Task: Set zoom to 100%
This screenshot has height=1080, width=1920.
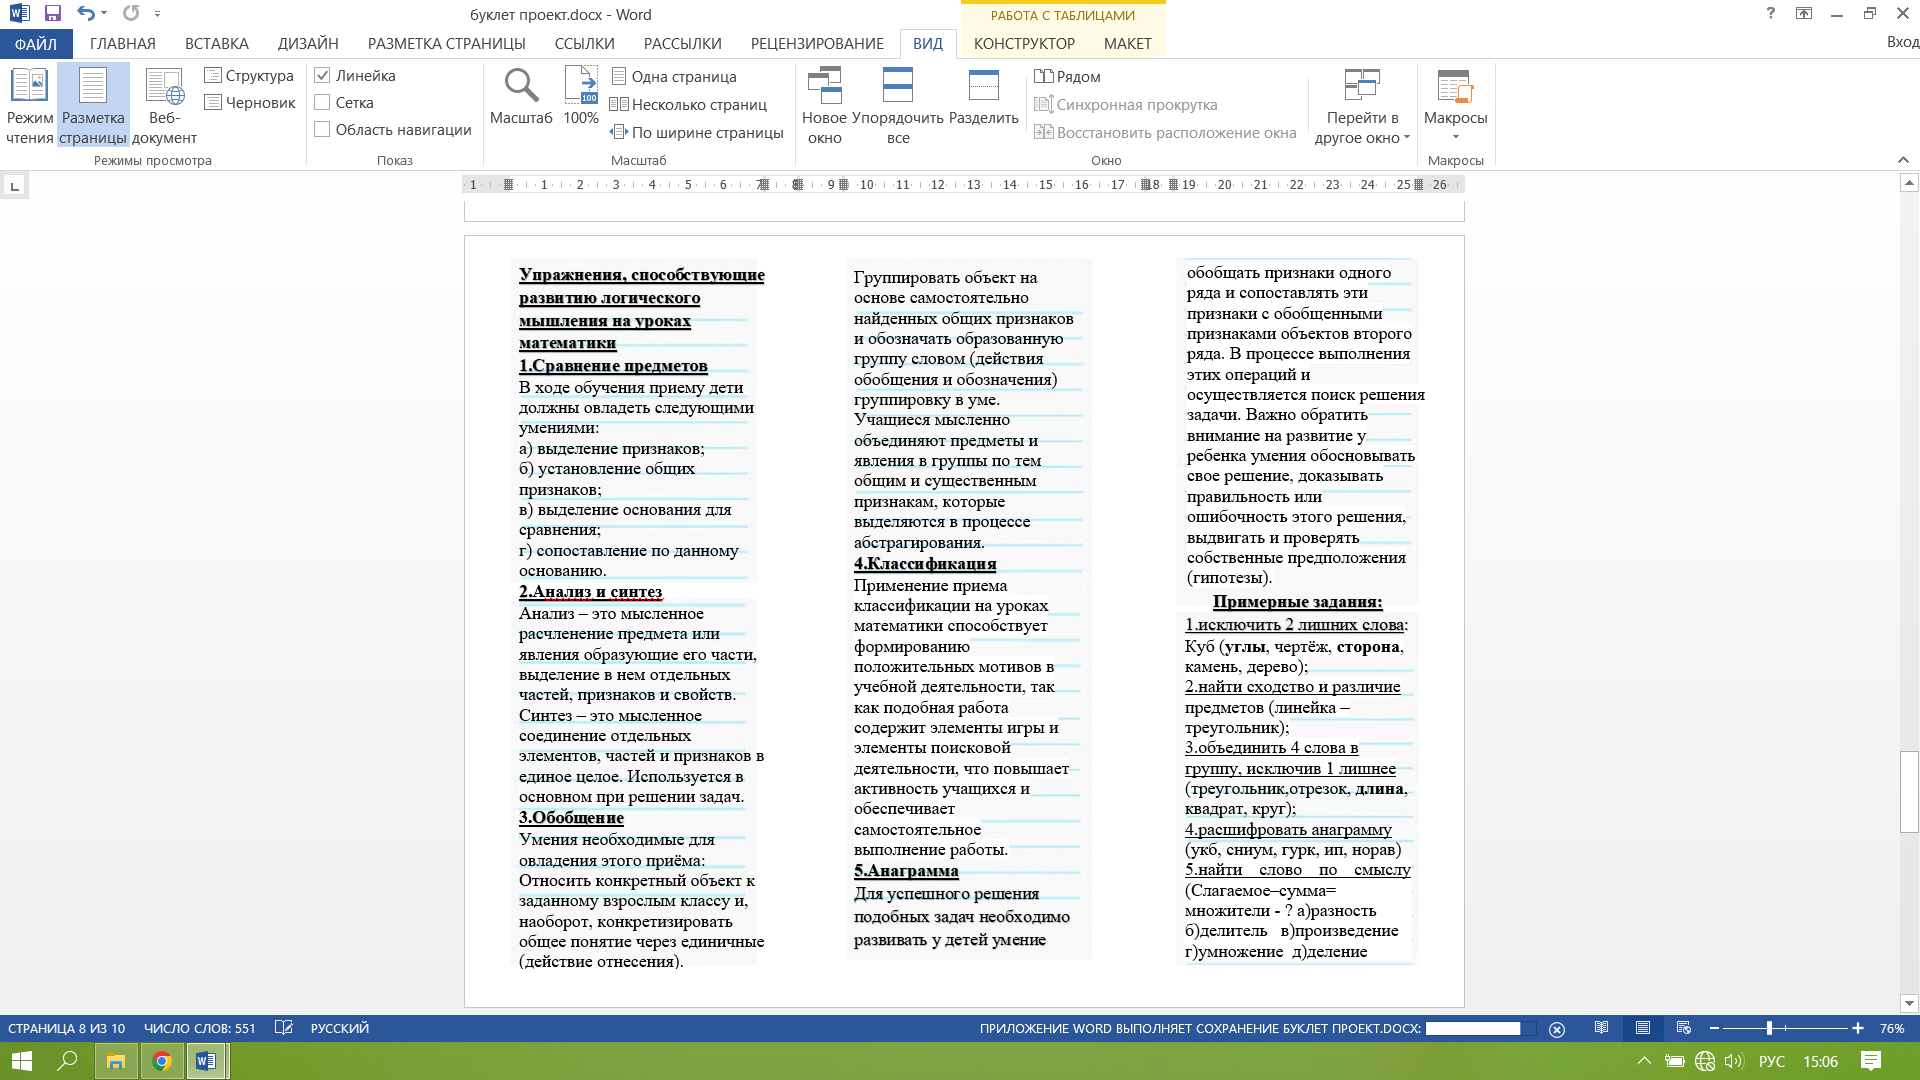Action: [x=580, y=97]
